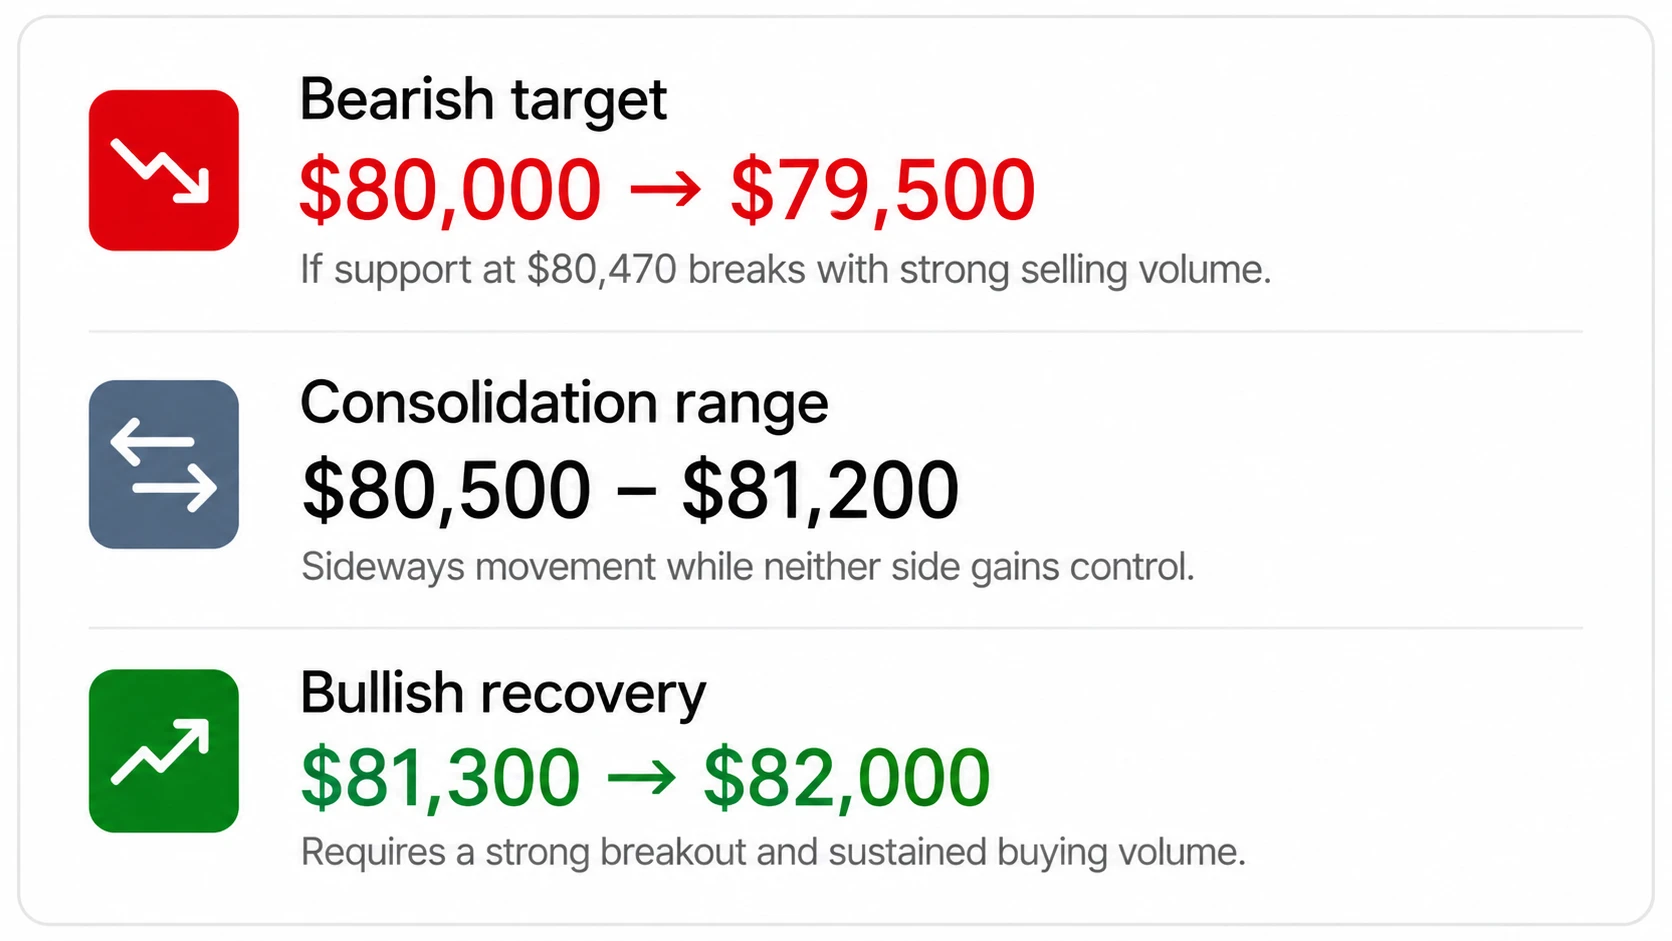Click the $81,200 consolidation upper bound

pyautogui.click(x=820, y=490)
